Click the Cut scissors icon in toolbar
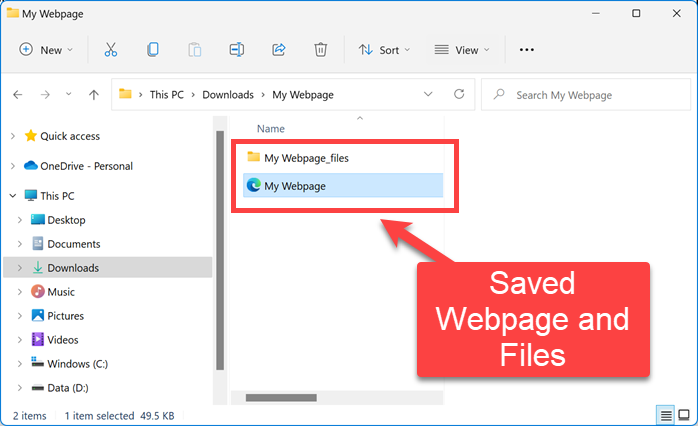The height and width of the screenshot is (426, 698). click(x=110, y=49)
